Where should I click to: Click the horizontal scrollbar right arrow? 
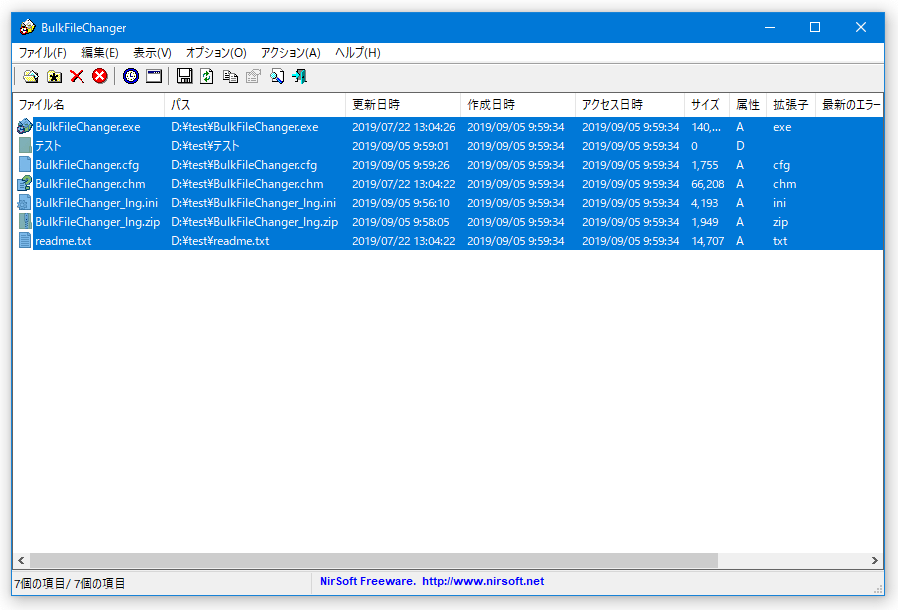[x=875, y=560]
